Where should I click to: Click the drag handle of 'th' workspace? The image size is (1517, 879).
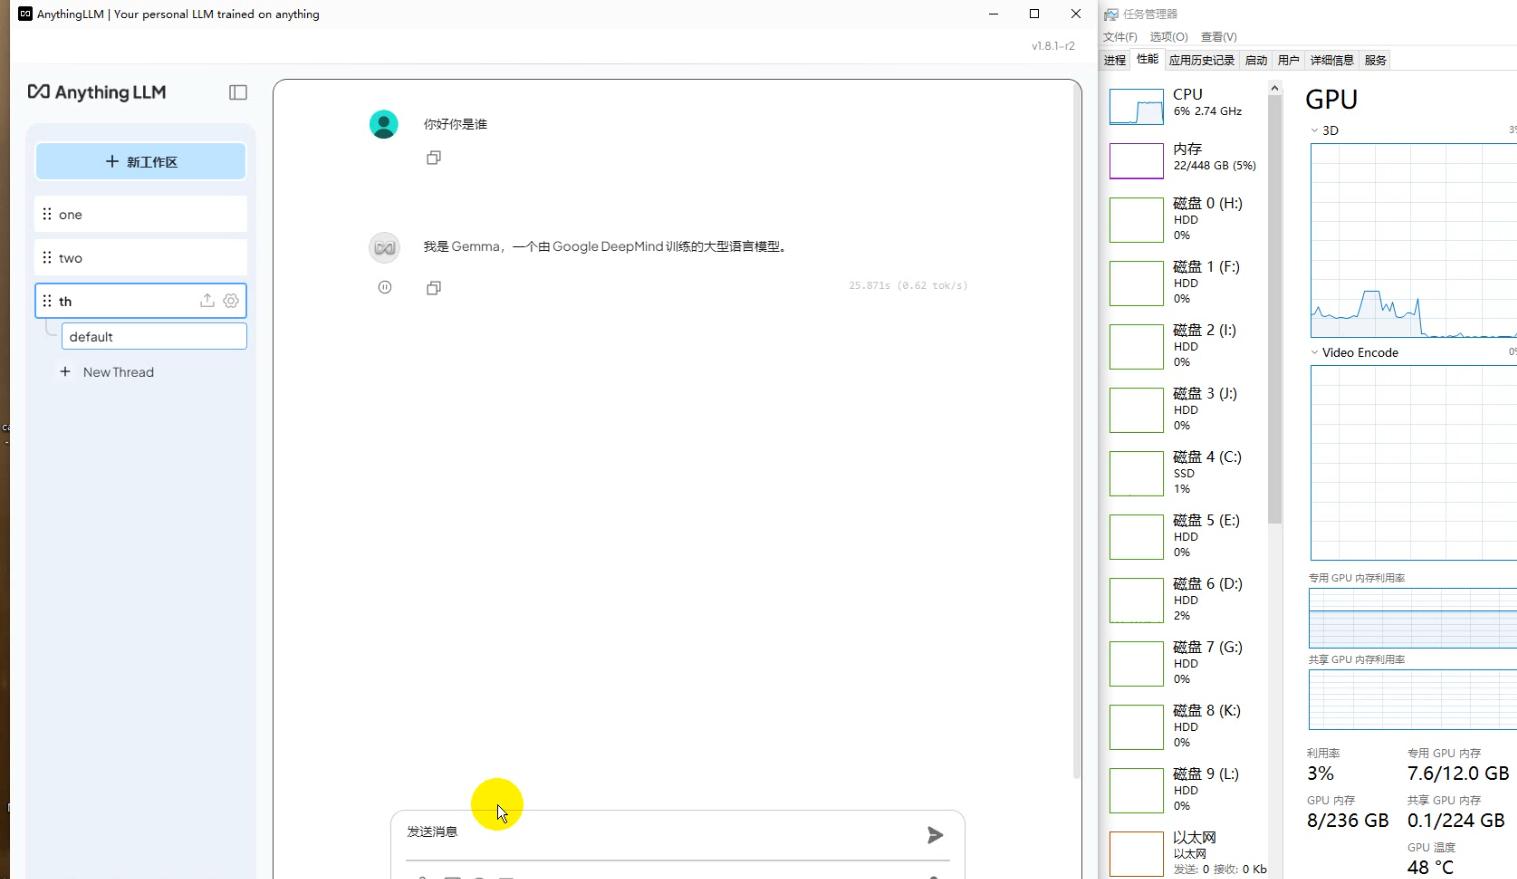(x=47, y=300)
